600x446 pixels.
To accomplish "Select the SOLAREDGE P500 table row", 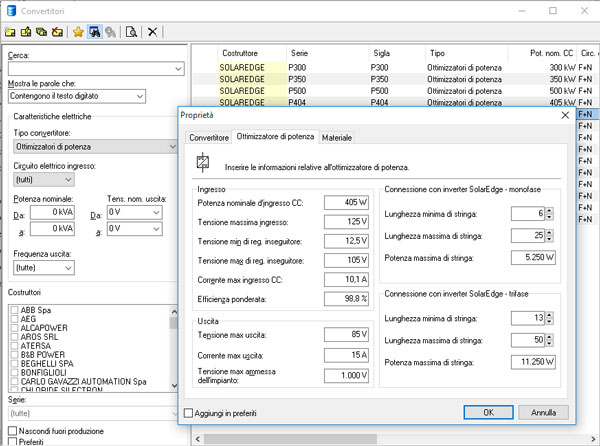I will click(394, 91).
